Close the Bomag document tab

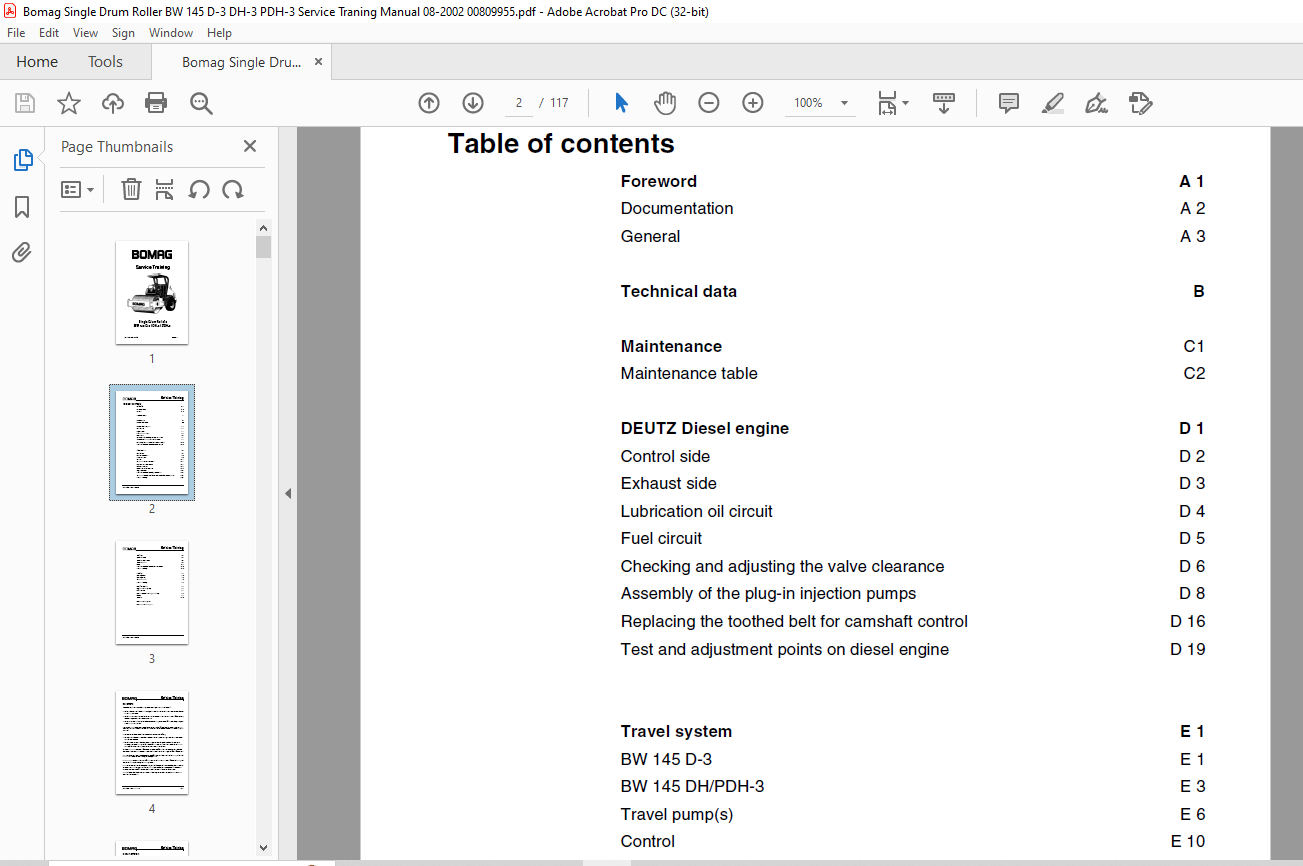click(318, 62)
